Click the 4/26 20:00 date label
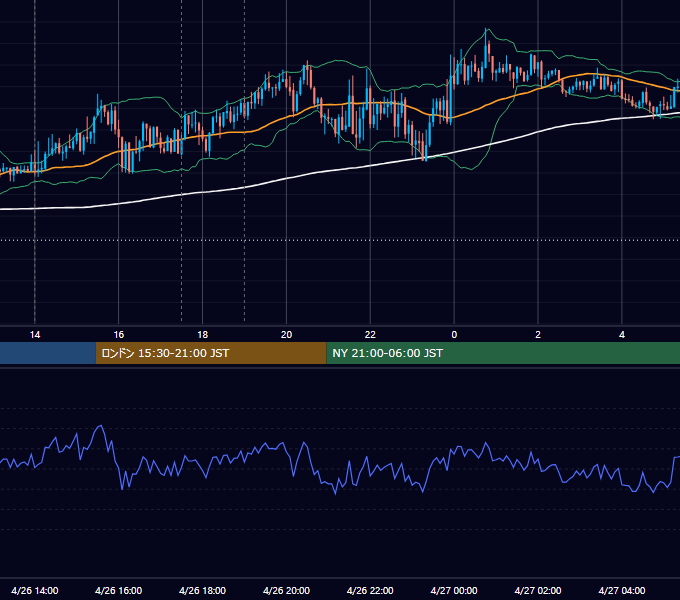Image resolution: width=680 pixels, height=600 pixels. (x=286, y=590)
